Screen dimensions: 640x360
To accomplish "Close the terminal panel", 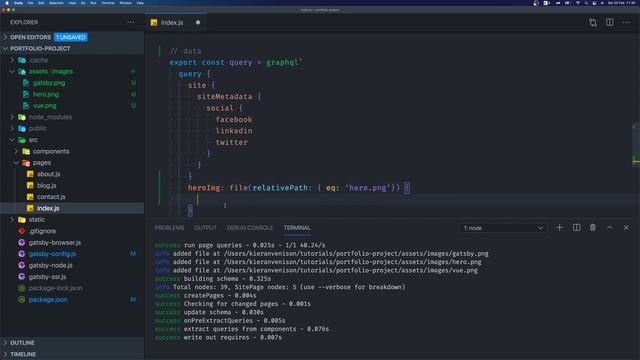I will 626,228.
